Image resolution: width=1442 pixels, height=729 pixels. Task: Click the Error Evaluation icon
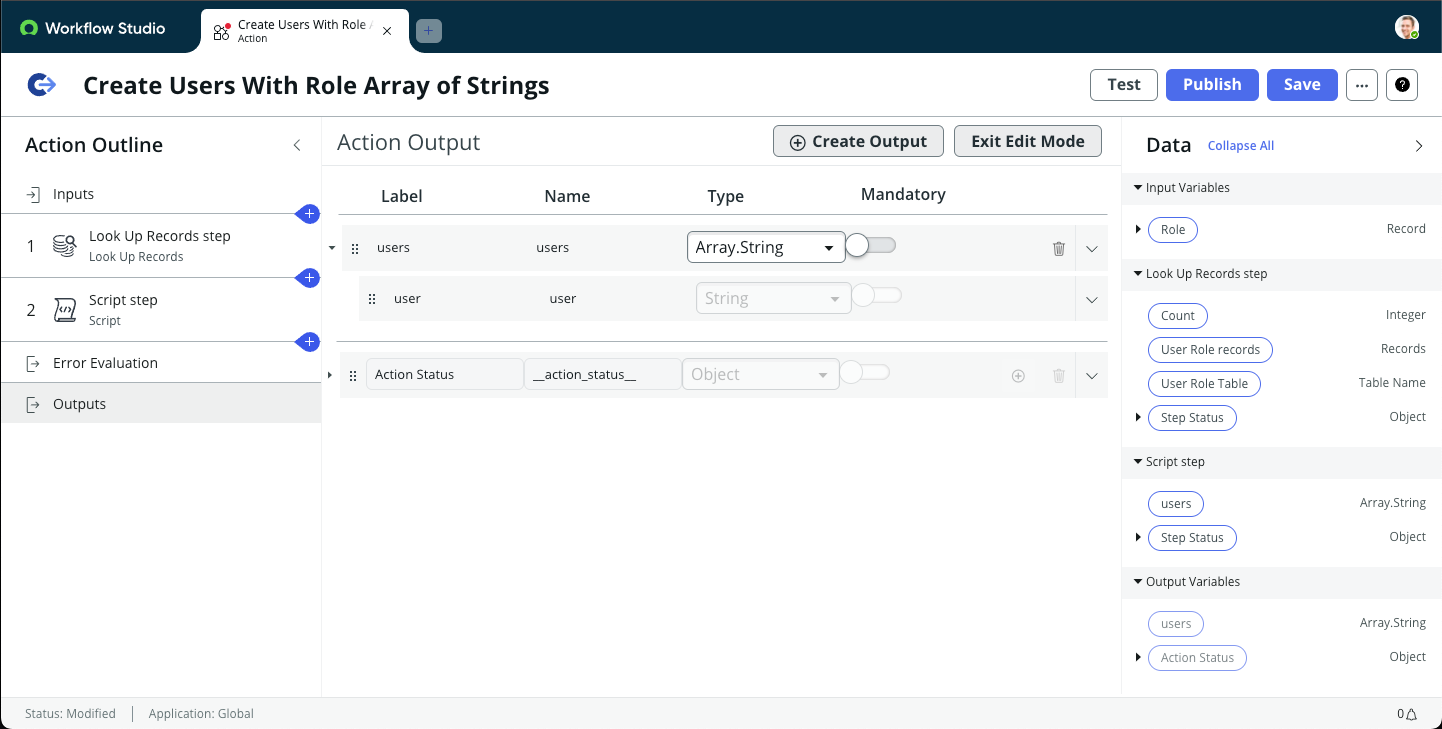point(33,363)
